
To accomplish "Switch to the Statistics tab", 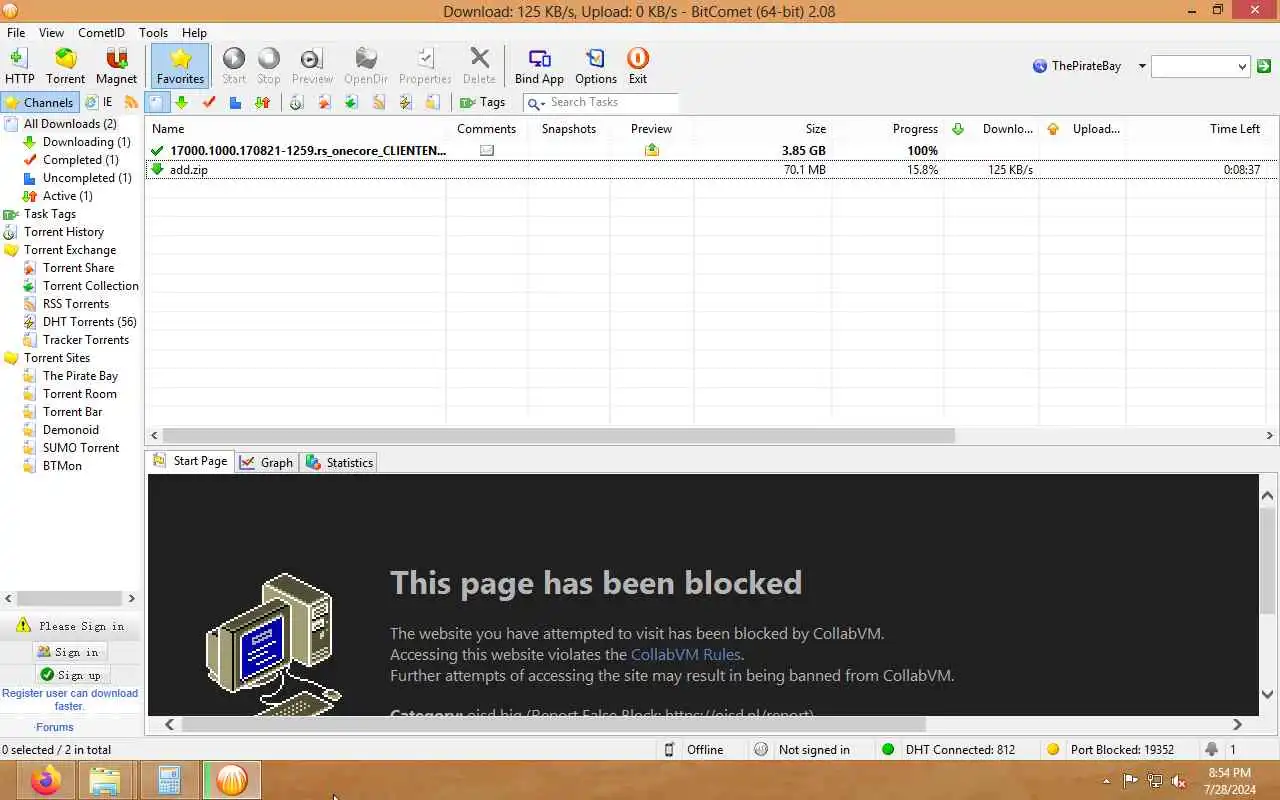I will pyautogui.click(x=340, y=462).
